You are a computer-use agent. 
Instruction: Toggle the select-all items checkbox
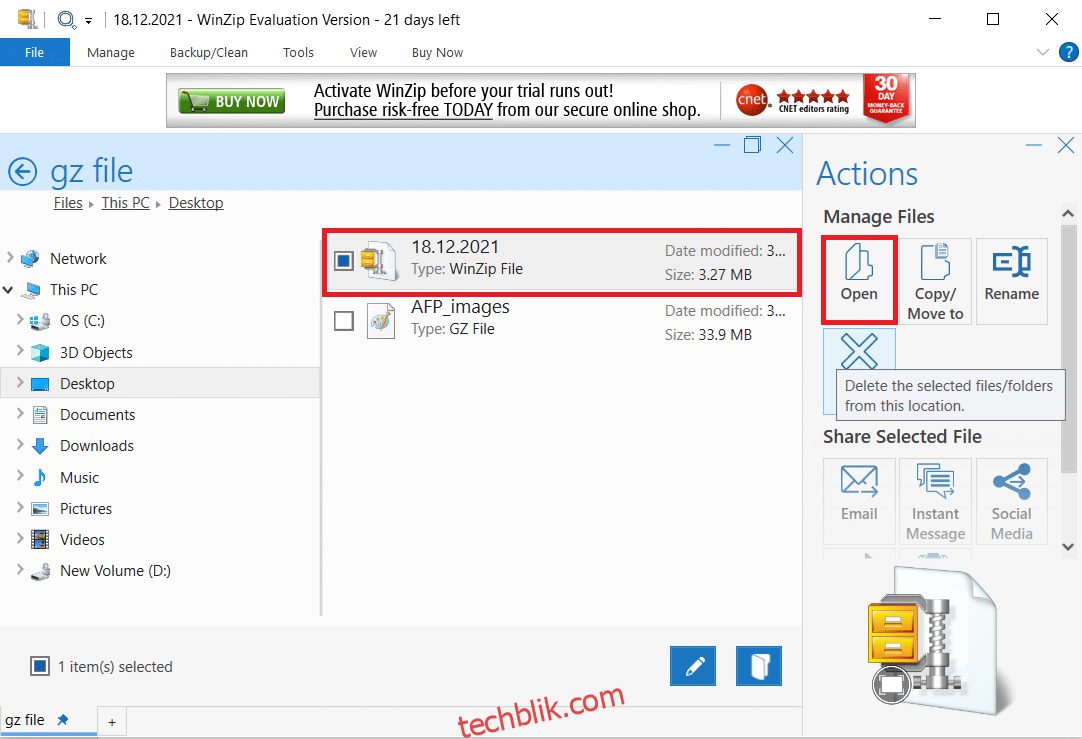39,666
